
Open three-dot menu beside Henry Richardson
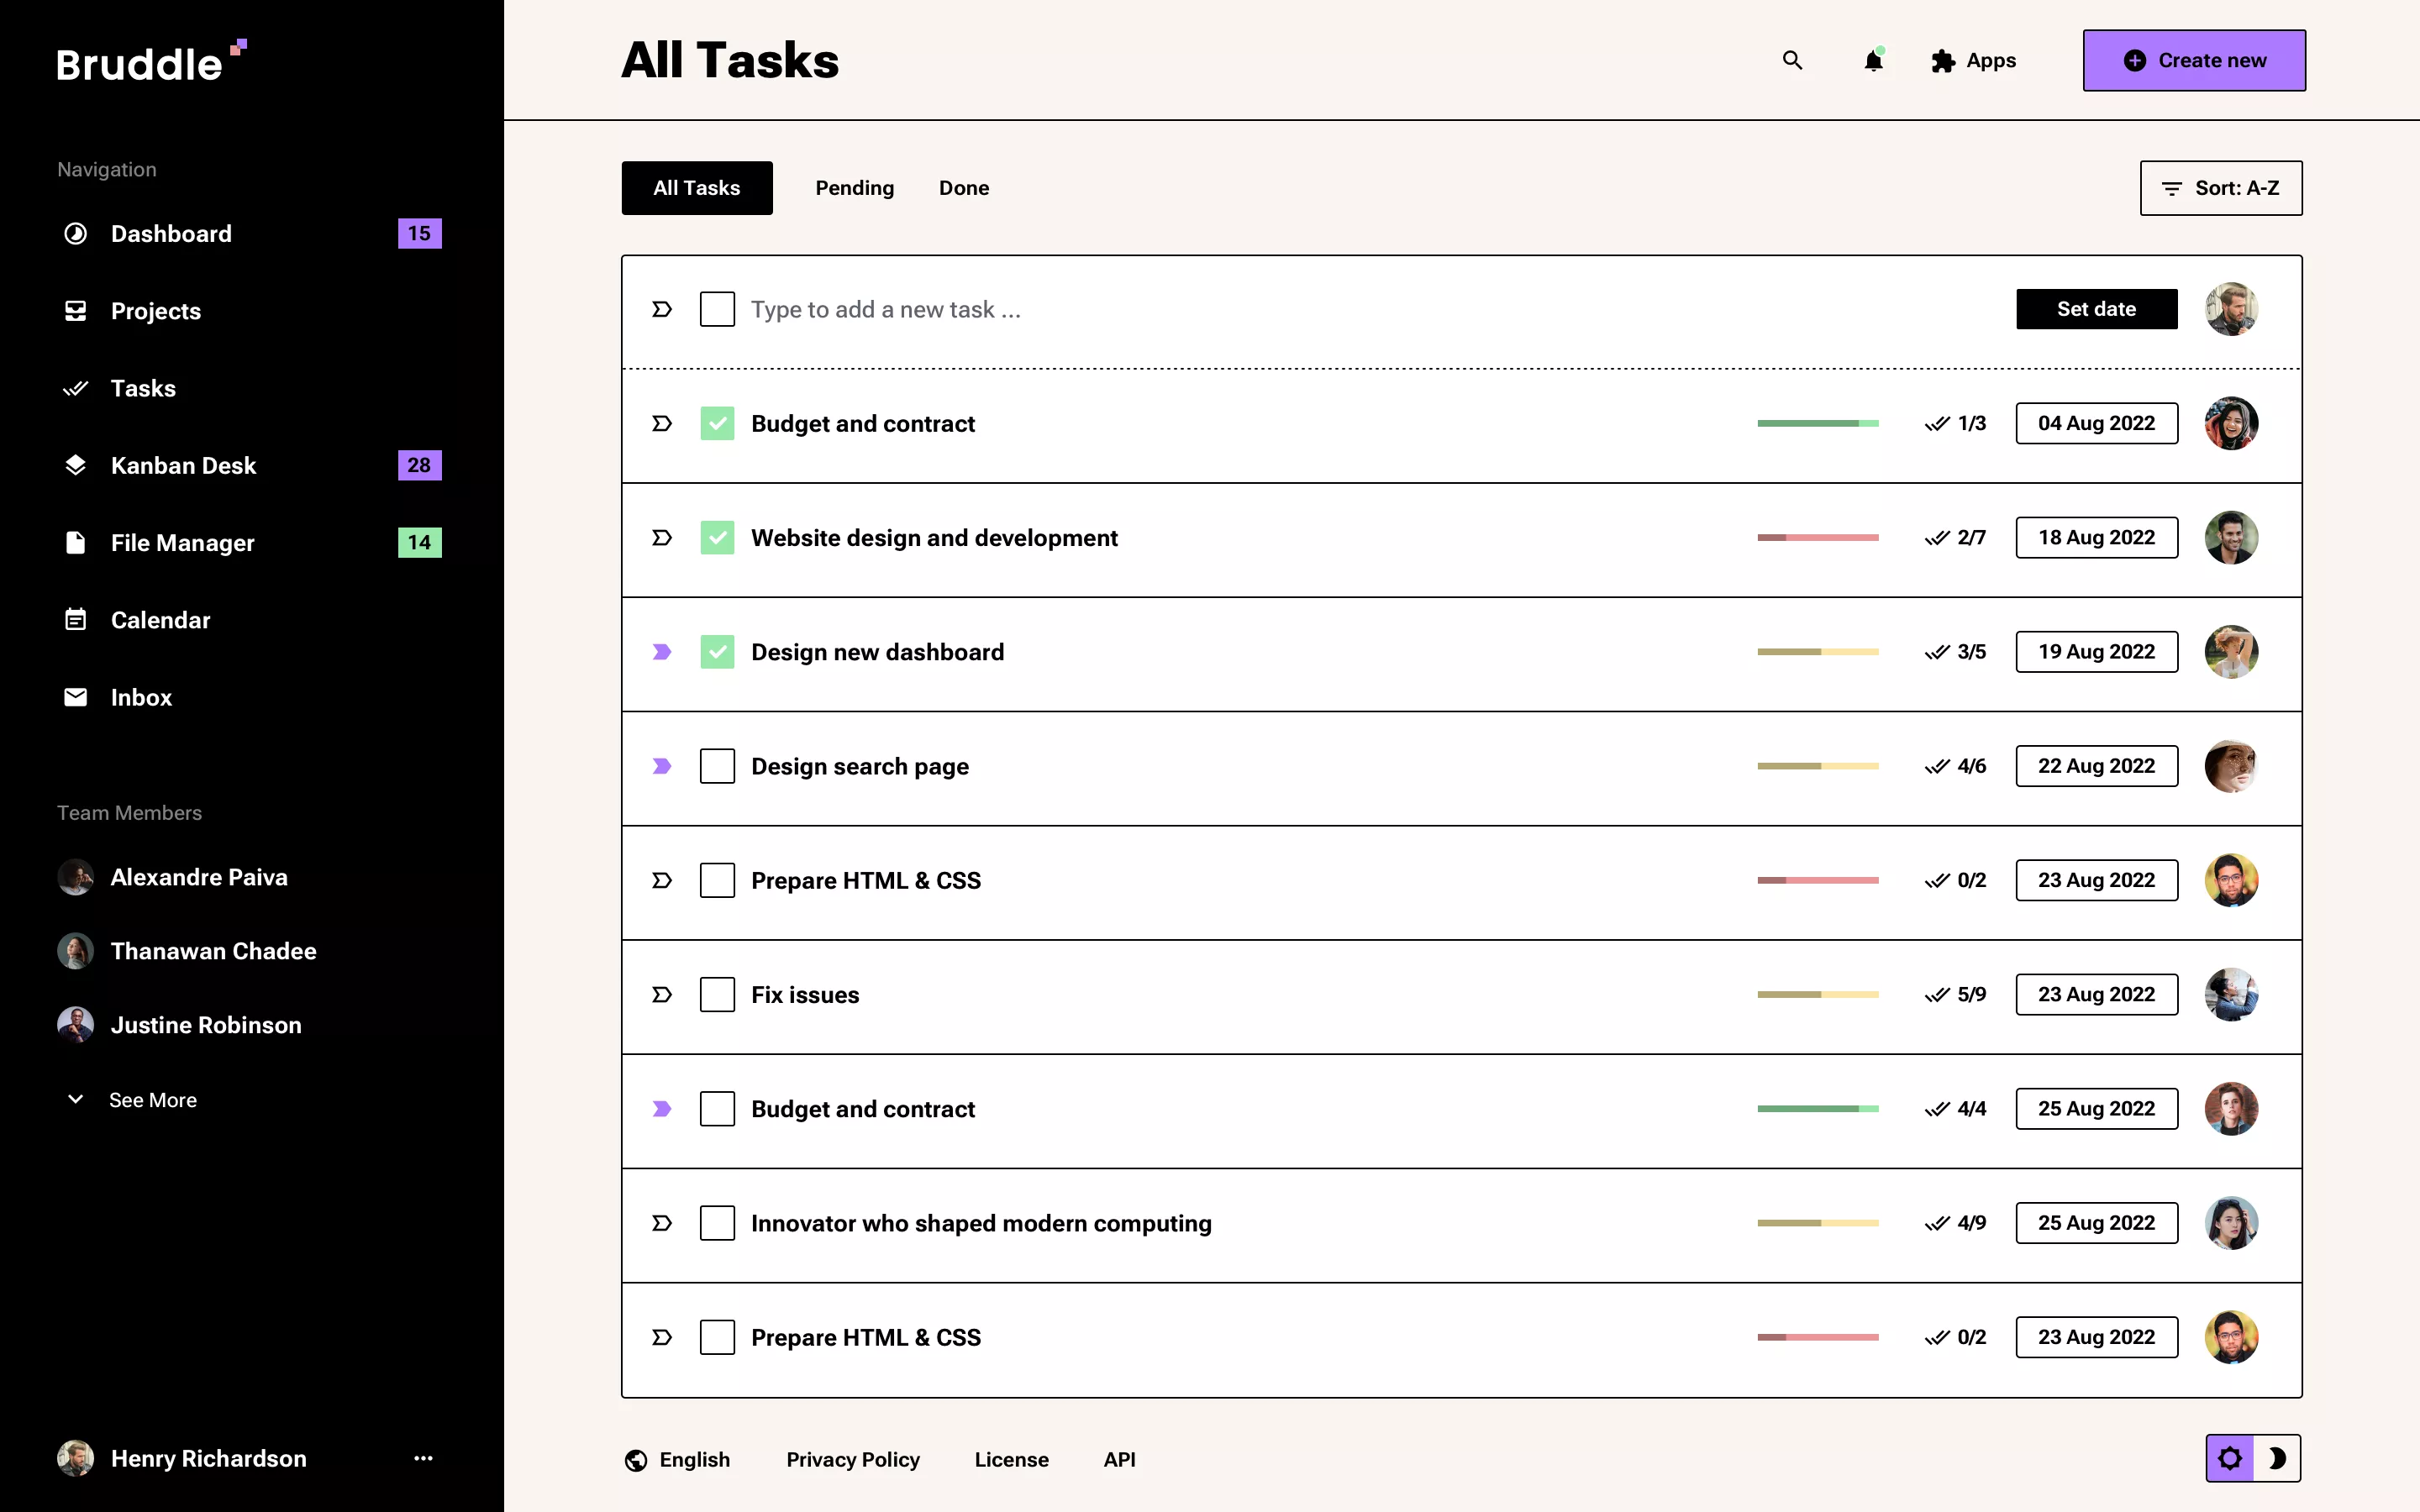point(423,1458)
